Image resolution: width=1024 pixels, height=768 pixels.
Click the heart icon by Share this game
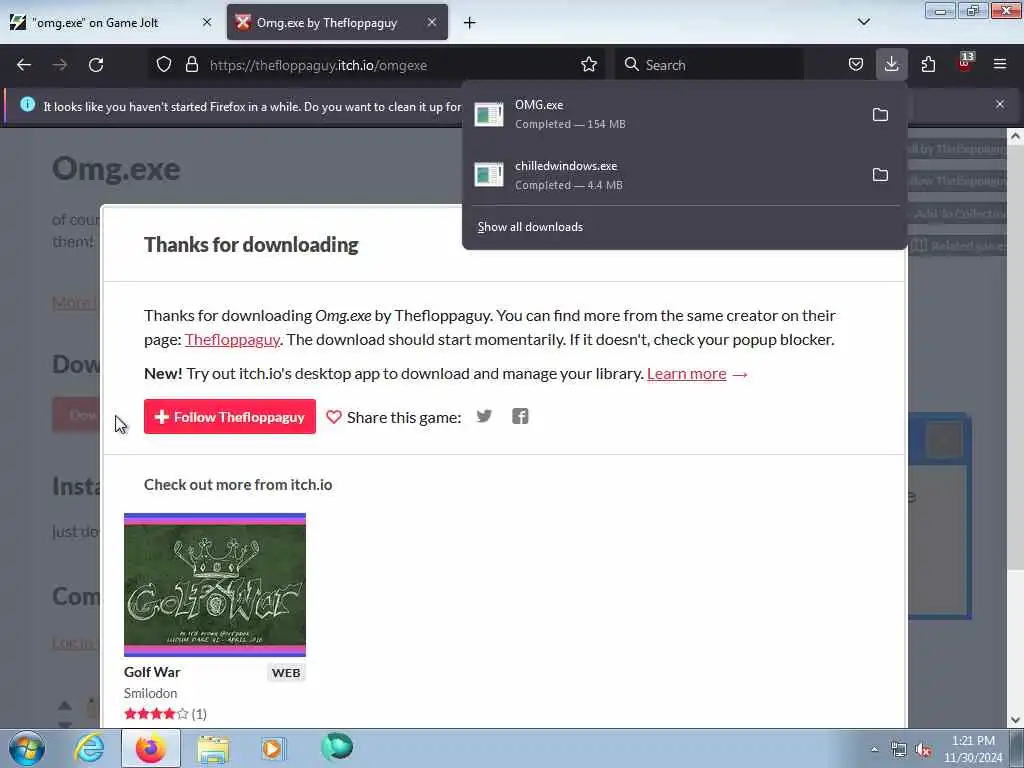point(334,417)
